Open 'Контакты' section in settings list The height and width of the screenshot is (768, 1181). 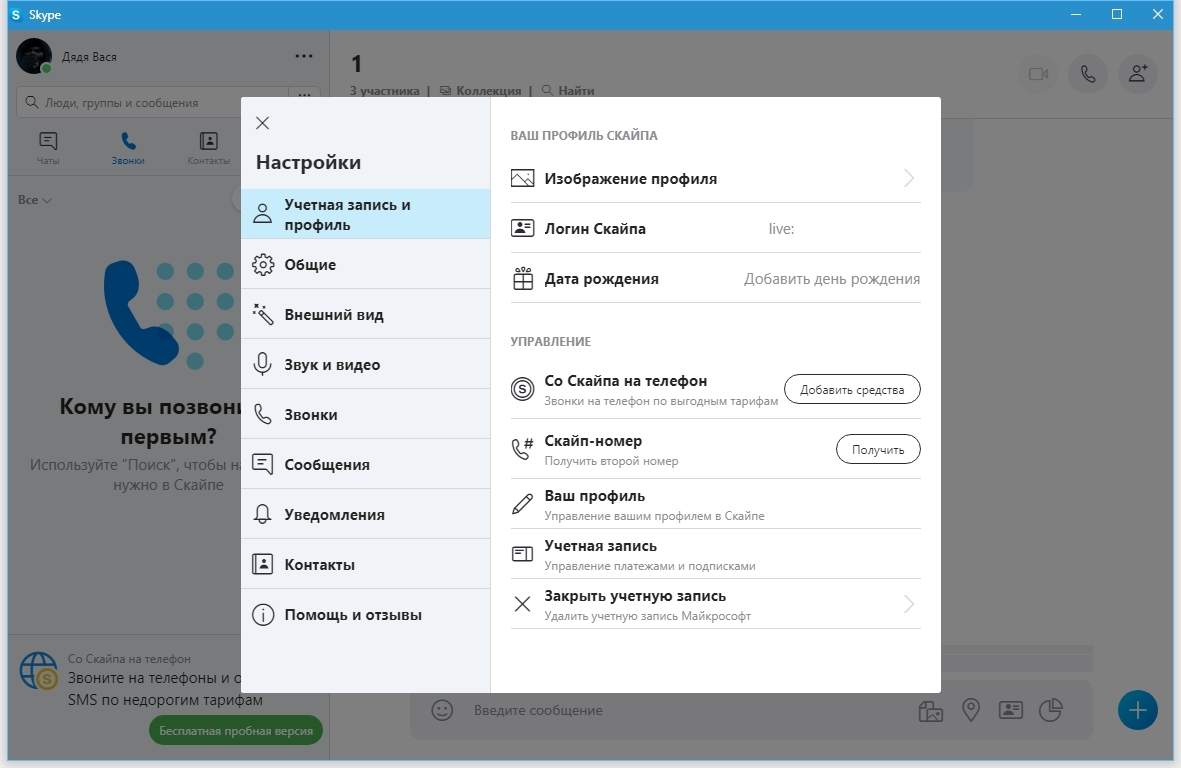pyautogui.click(x=365, y=564)
